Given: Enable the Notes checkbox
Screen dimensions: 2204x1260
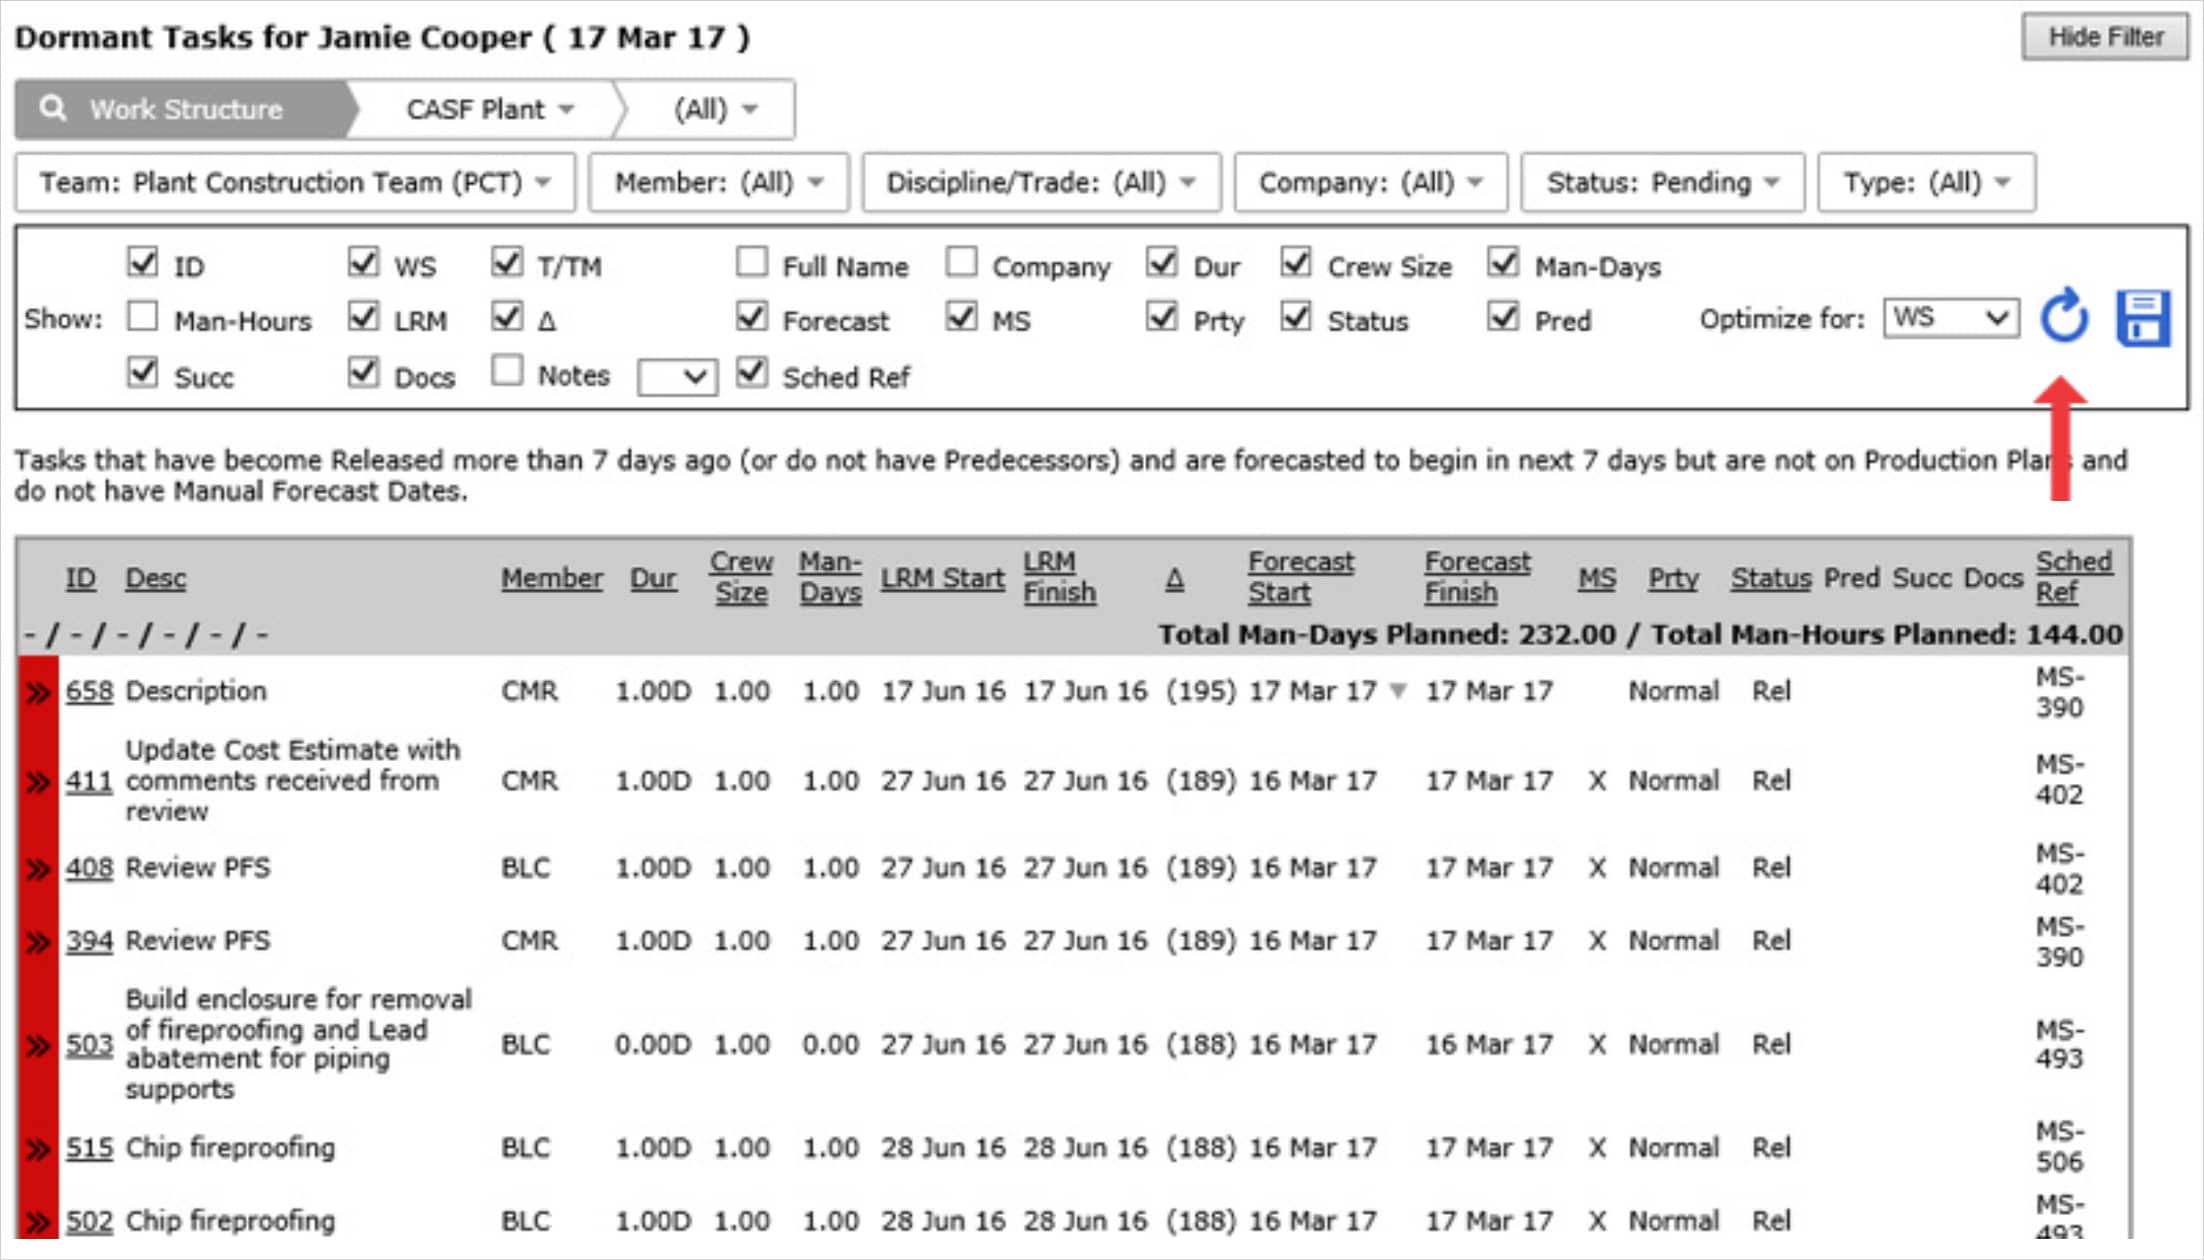Looking at the screenshot, I should pos(507,370).
